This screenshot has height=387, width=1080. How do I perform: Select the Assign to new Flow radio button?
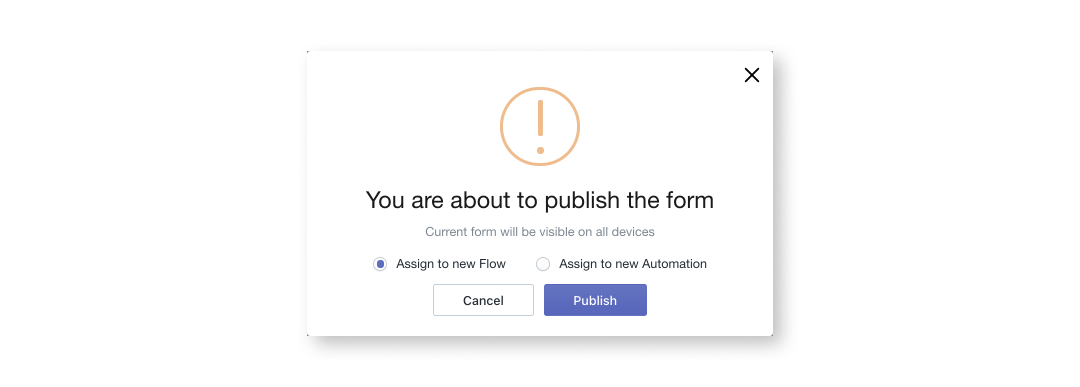(380, 264)
